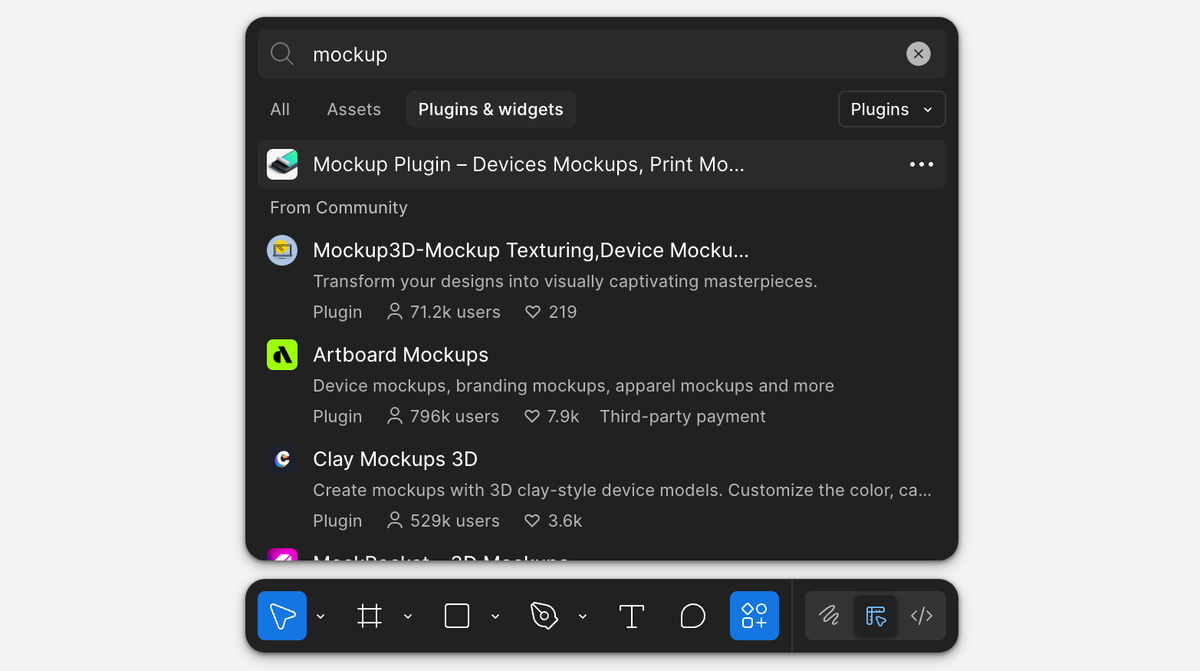
Task: Open the Move tool options chevron
Action: click(x=320, y=616)
